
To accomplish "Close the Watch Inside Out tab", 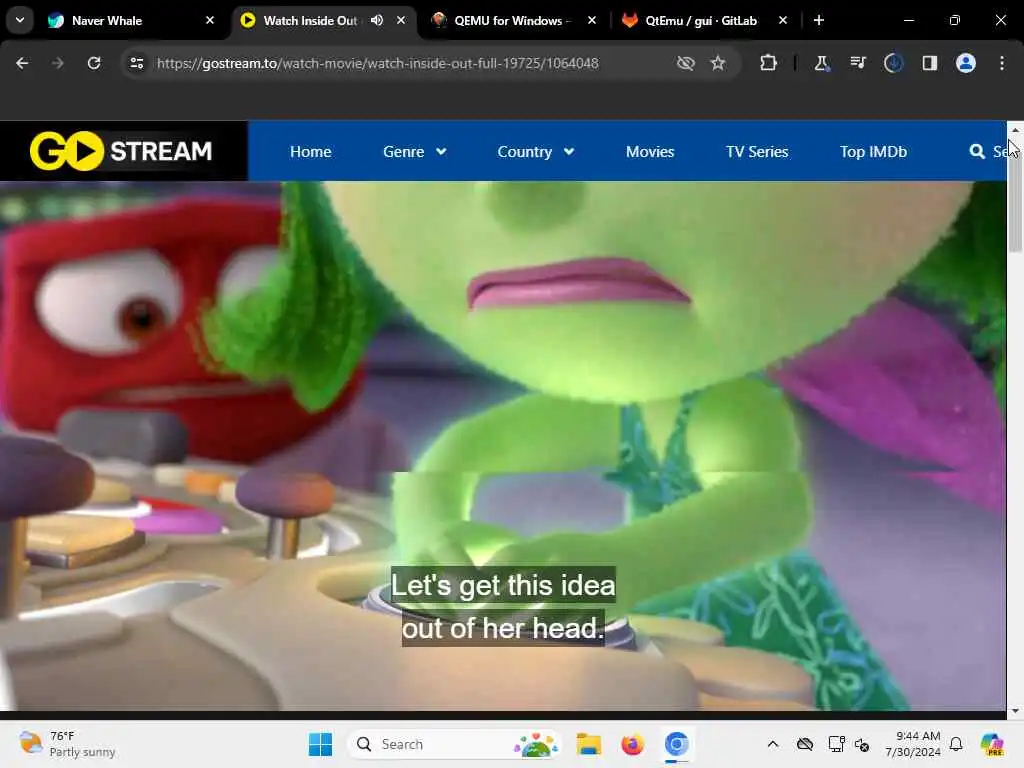I will tap(401, 20).
